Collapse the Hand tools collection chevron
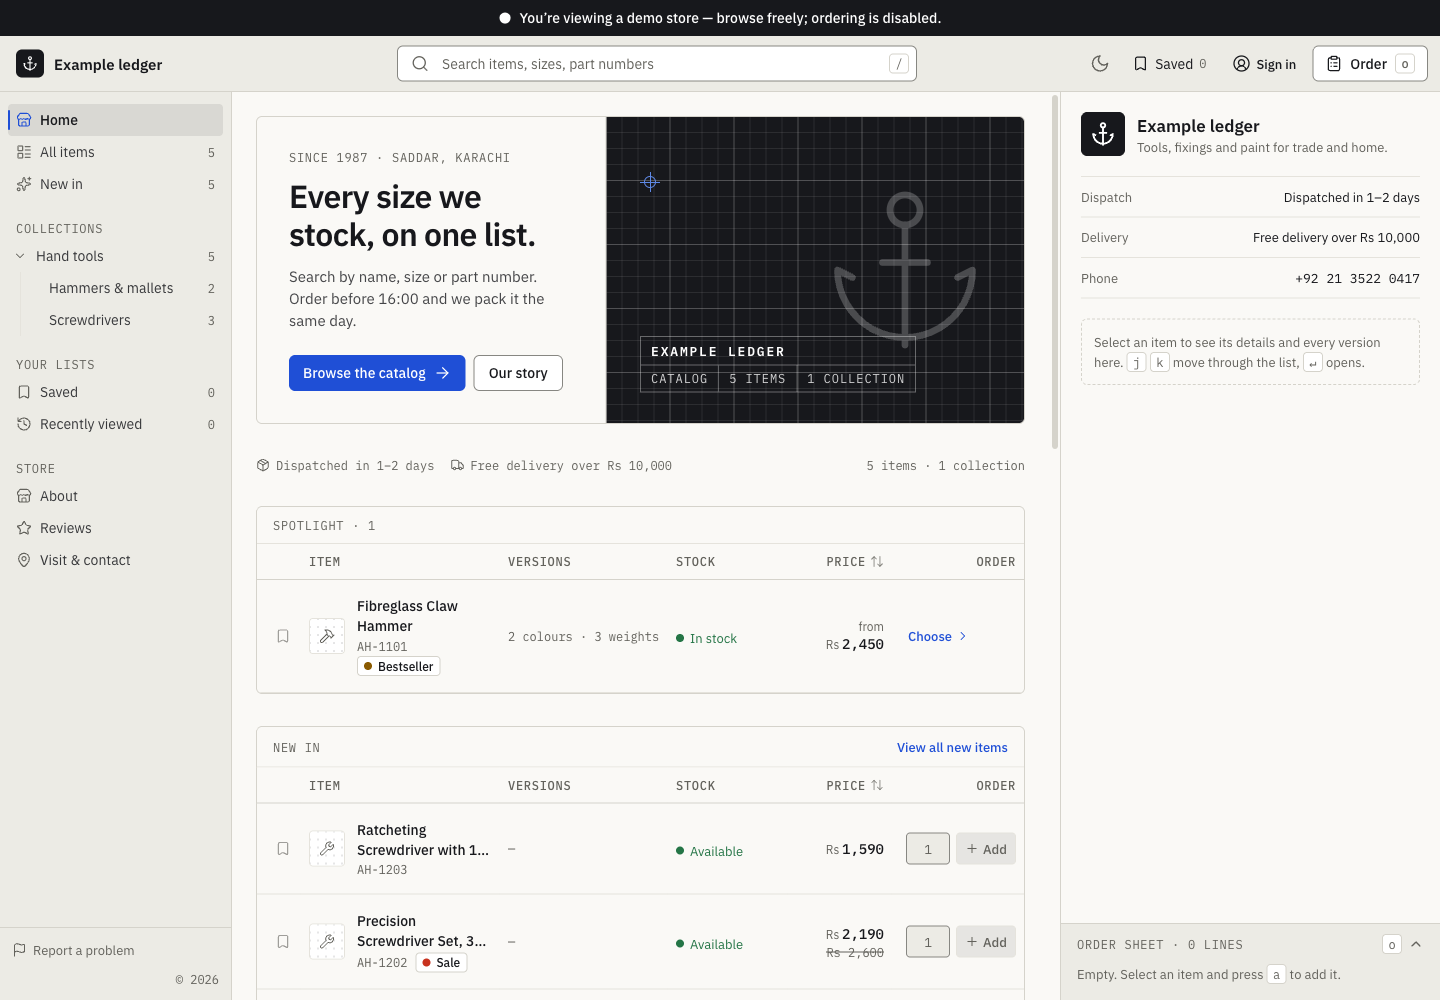The height and width of the screenshot is (1000, 1440). [x=20, y=256]
